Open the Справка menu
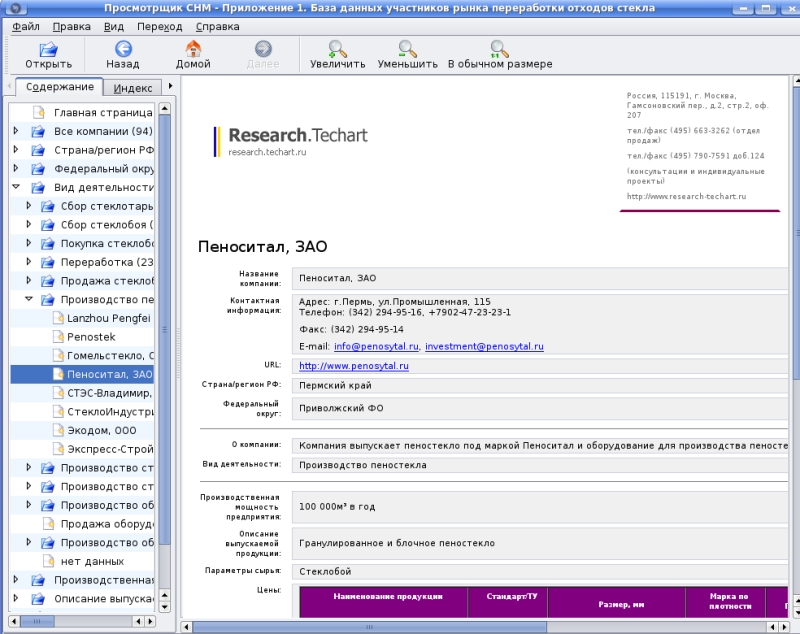Image resolution: width=800 pixels, height=634 pixels. tap(217, 27)
